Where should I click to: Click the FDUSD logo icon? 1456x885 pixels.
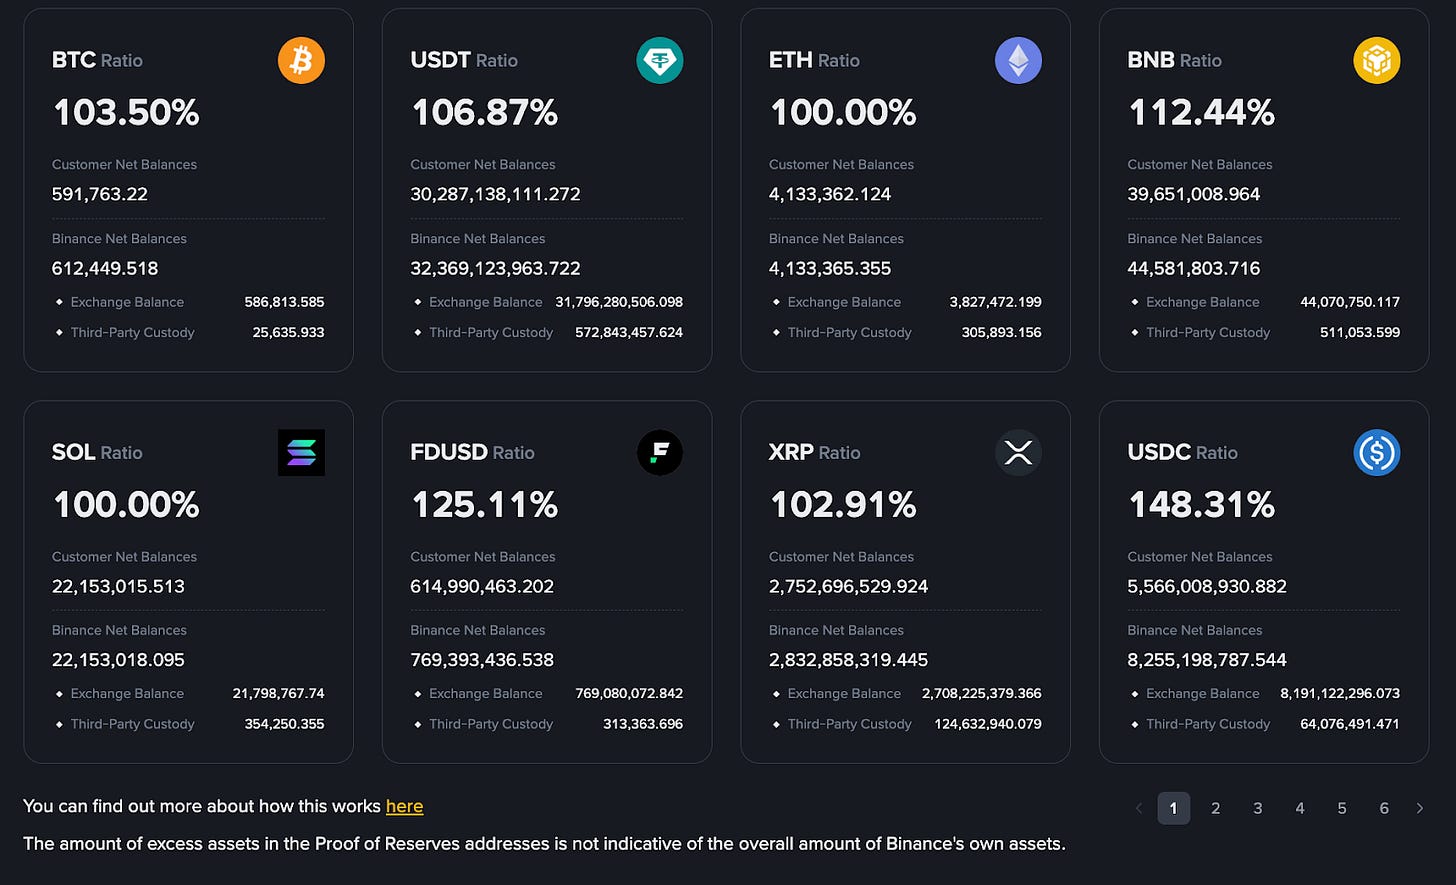(x=659, y=452)
